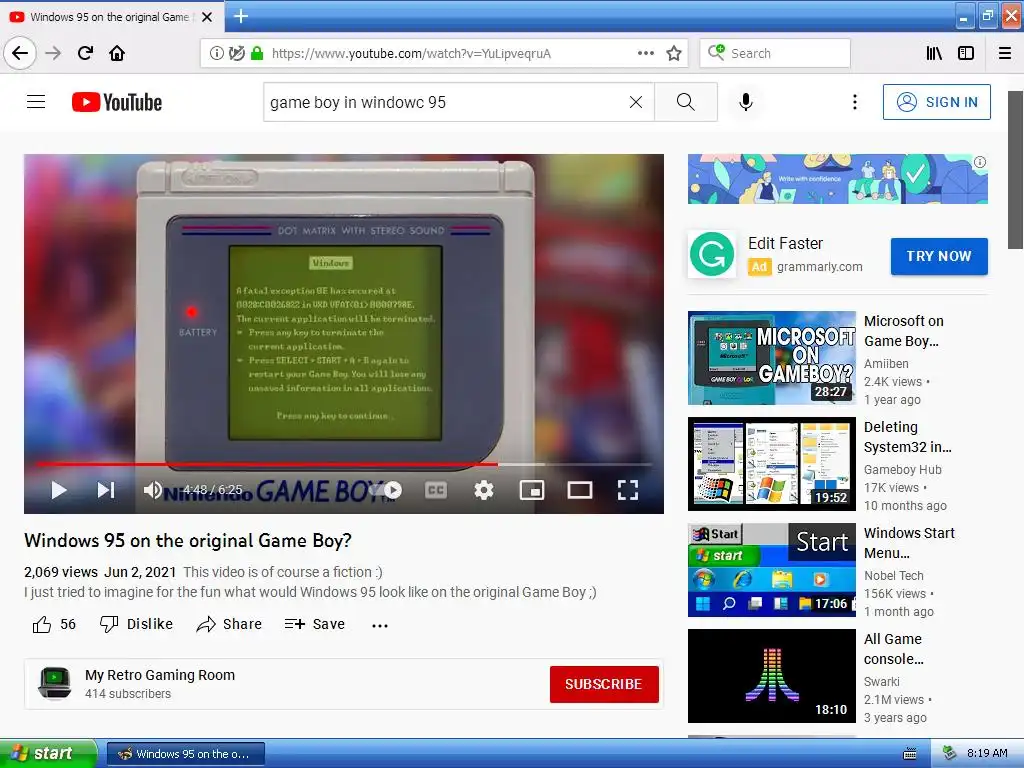
Task: Toggle the autoplay switch in player
Action: [x=387, y=490]
